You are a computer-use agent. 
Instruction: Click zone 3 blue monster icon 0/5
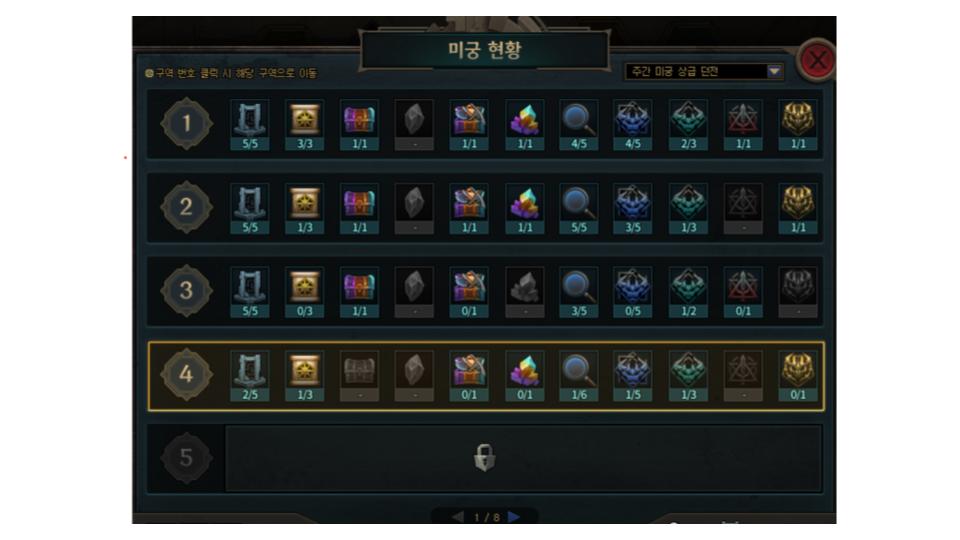(633, 293)
